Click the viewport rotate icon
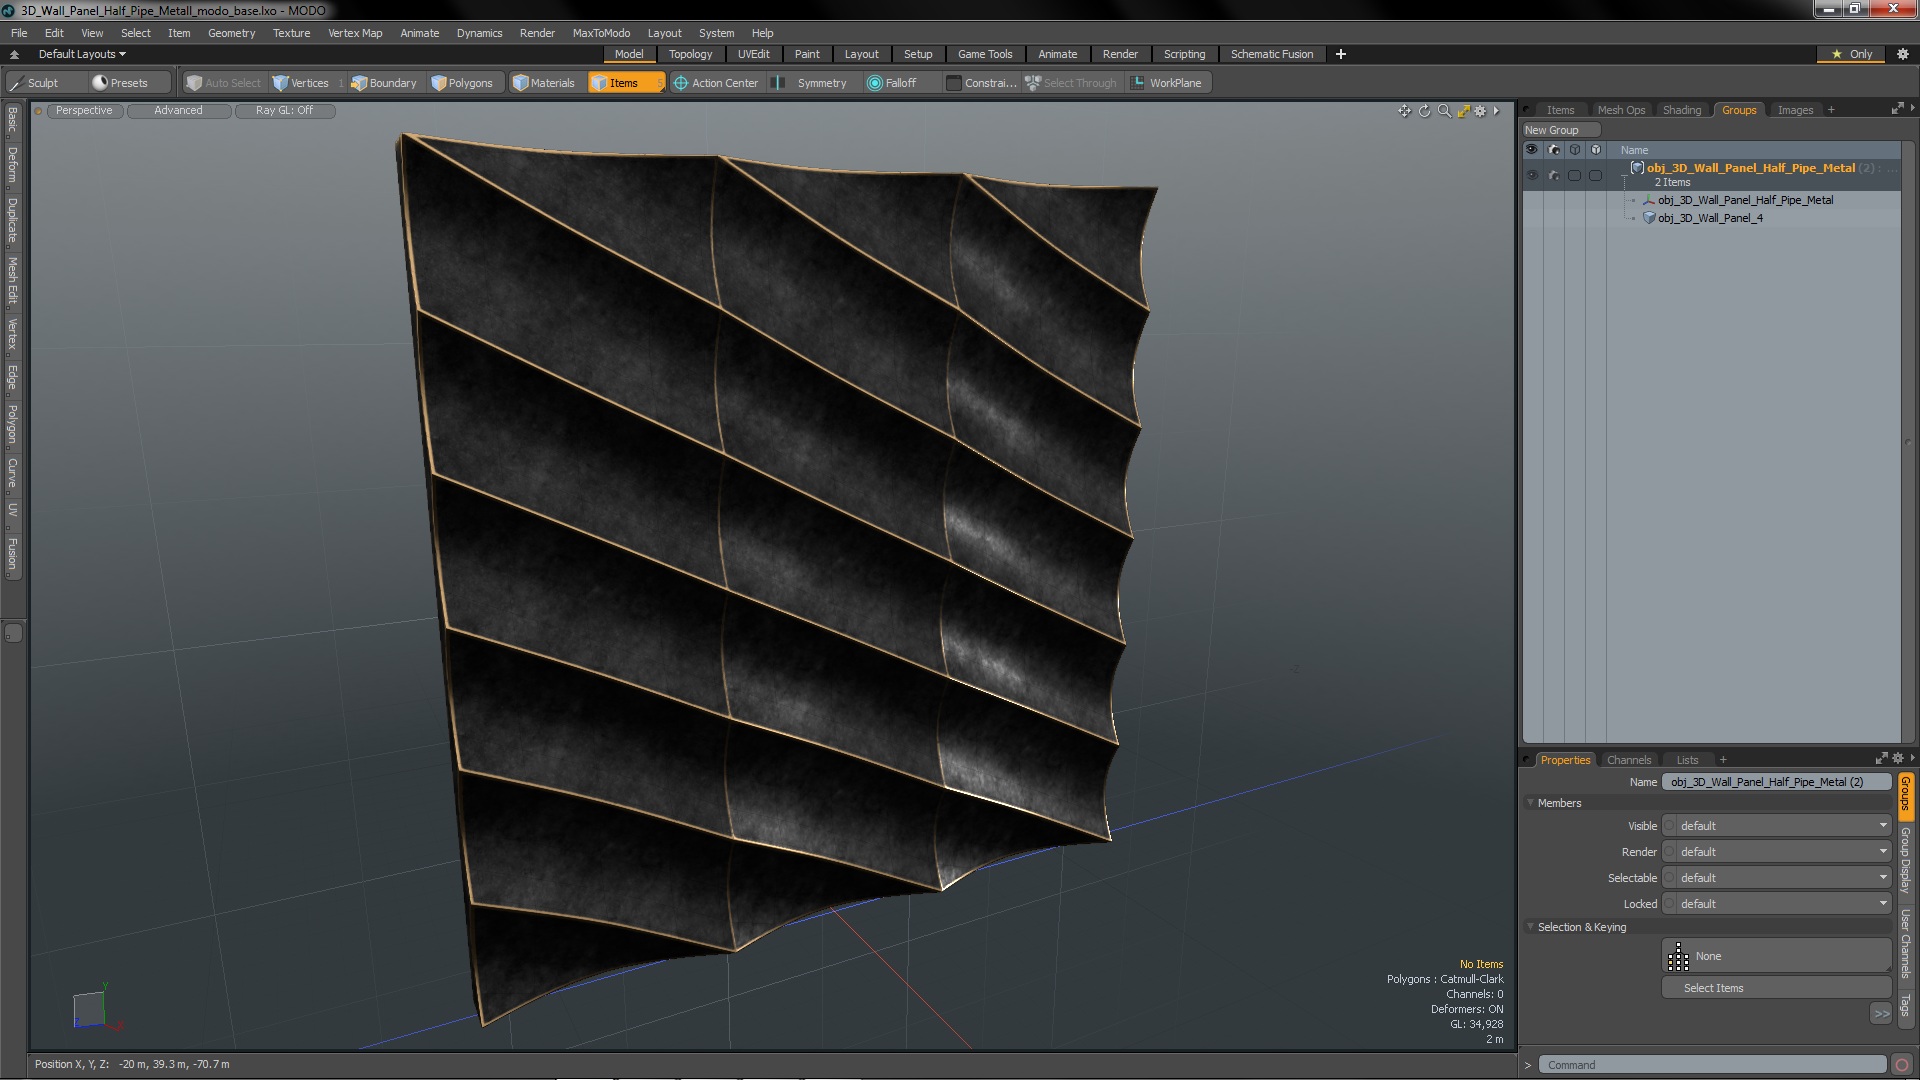The image size is (1920, 1080). pyautogui.click(x=1424, y=111)
